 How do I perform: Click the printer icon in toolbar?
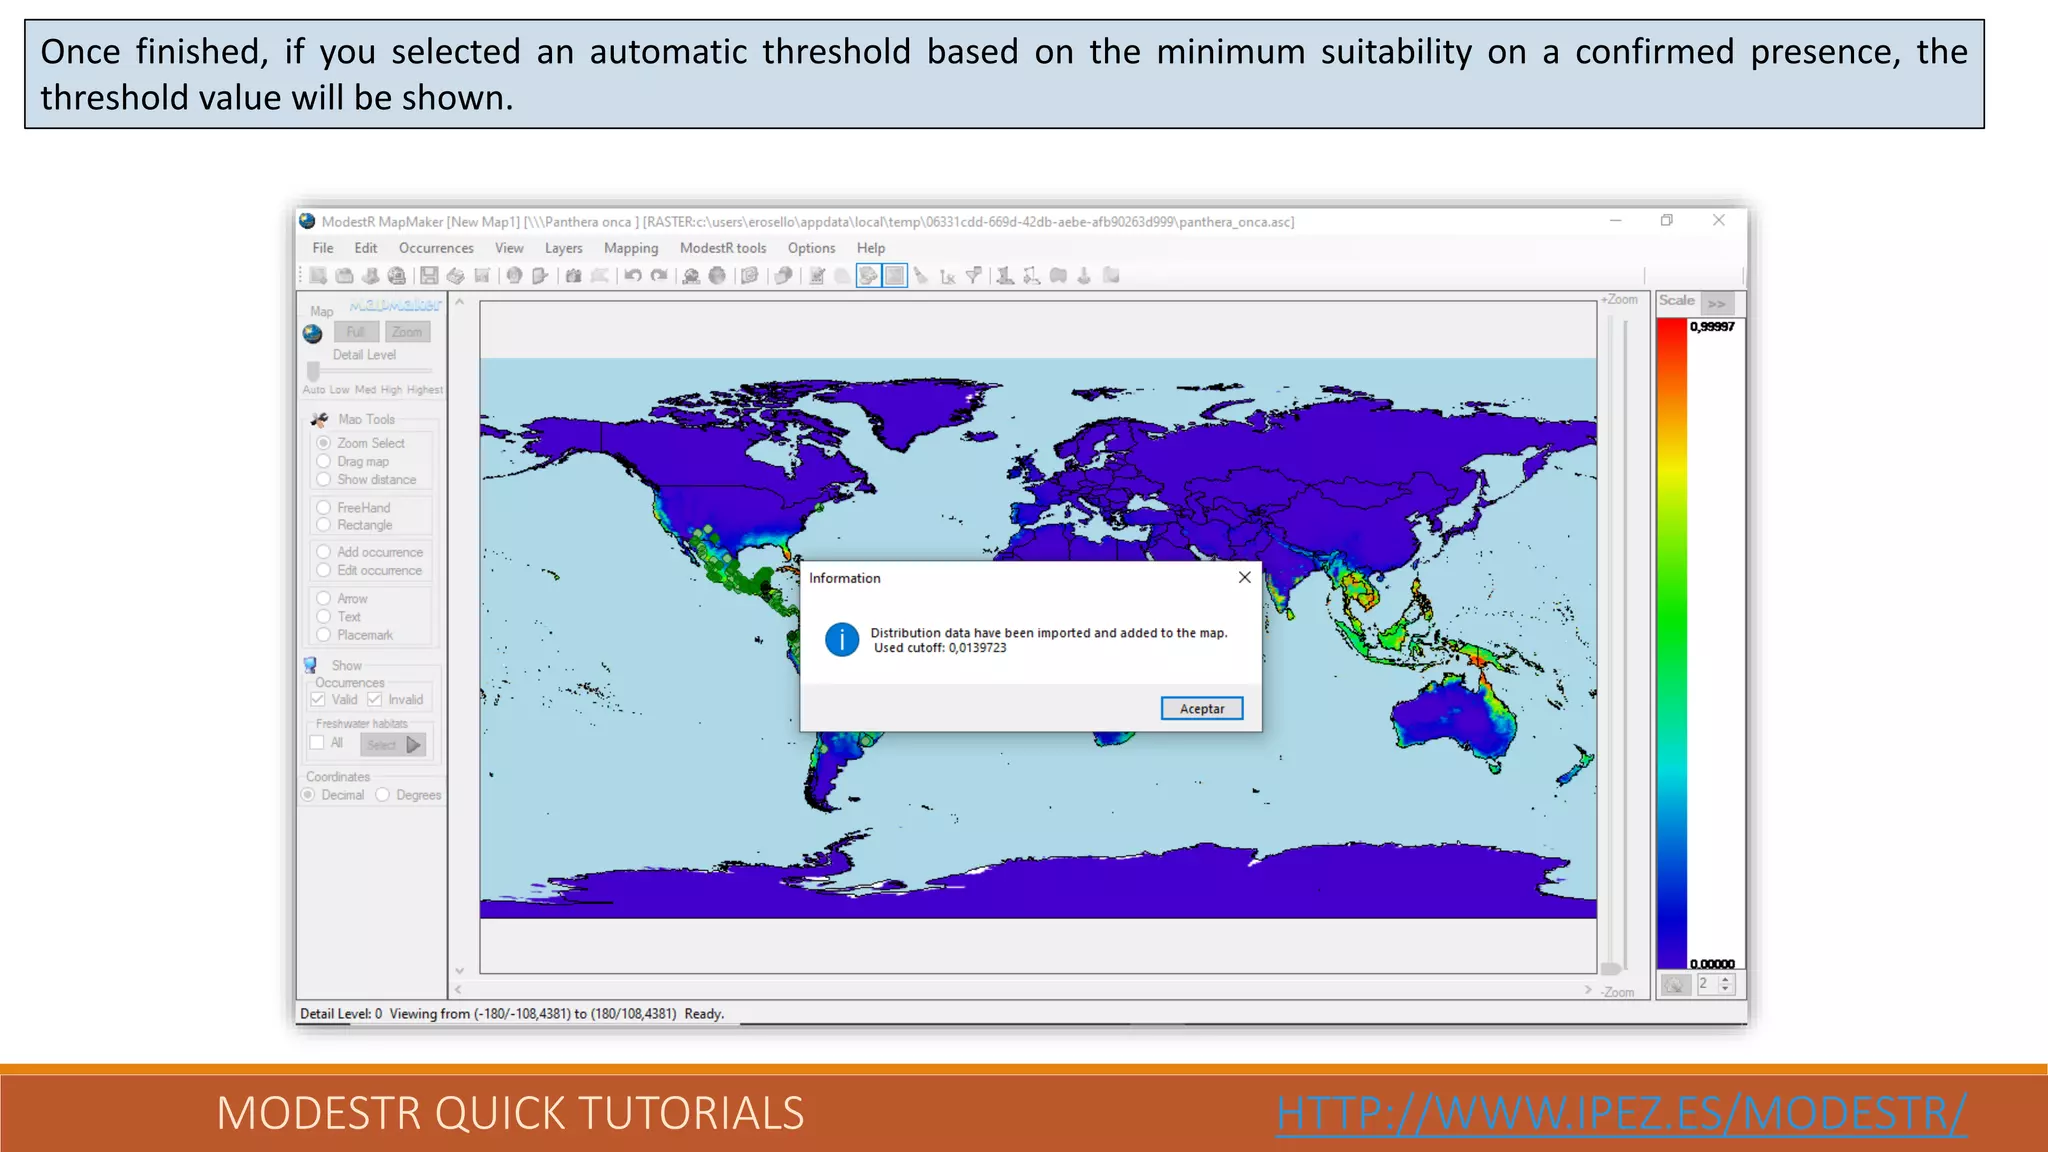(455, 276)
